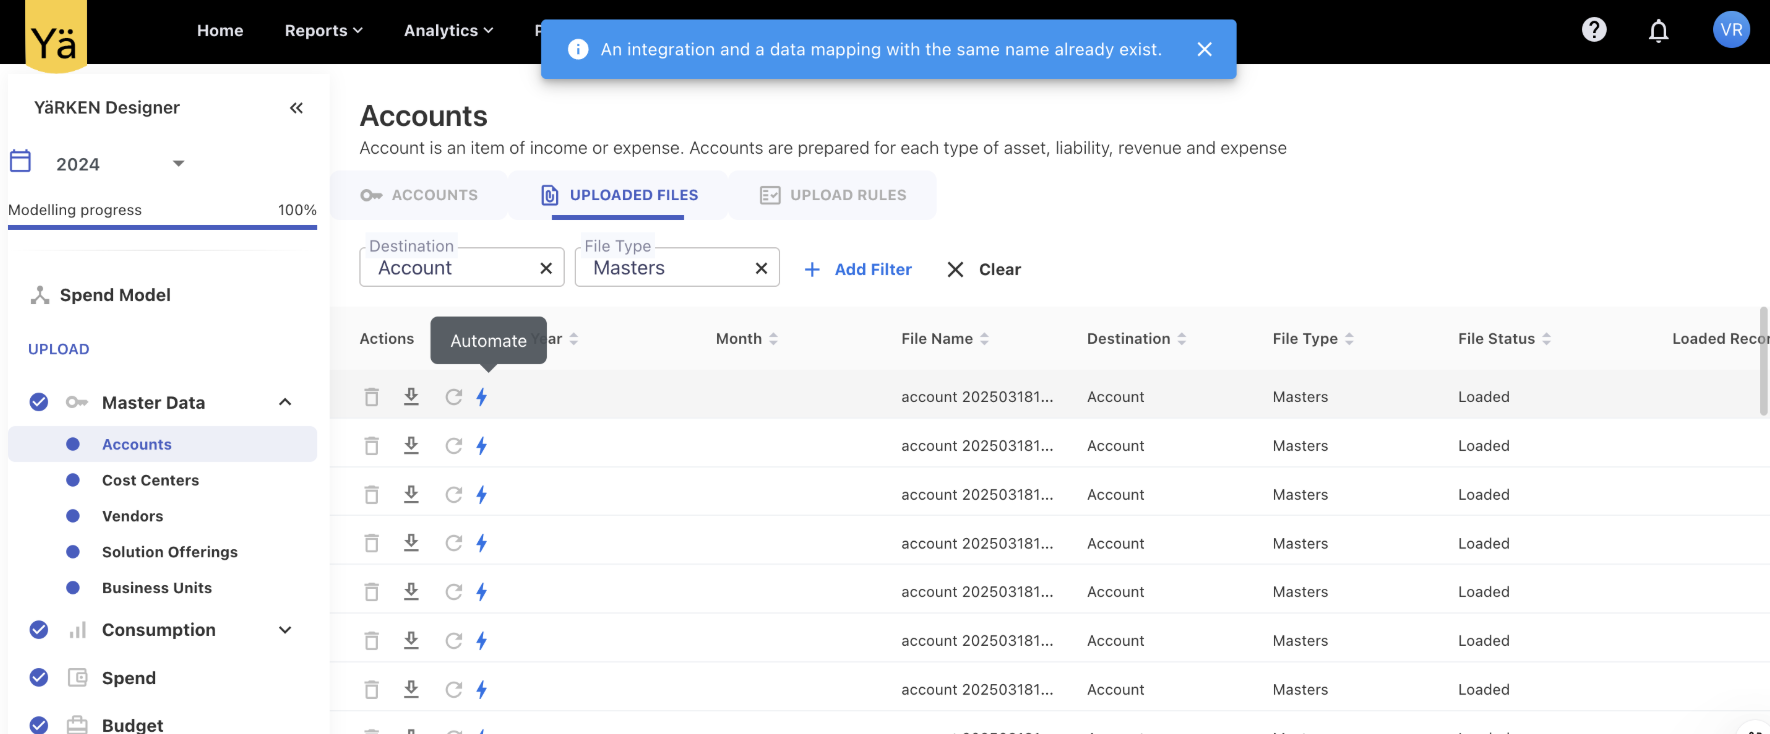This screenshot has width=1770, height=734.
Task: Reload the fourth row file using refresh icon
Action: (x=453, y=543)
